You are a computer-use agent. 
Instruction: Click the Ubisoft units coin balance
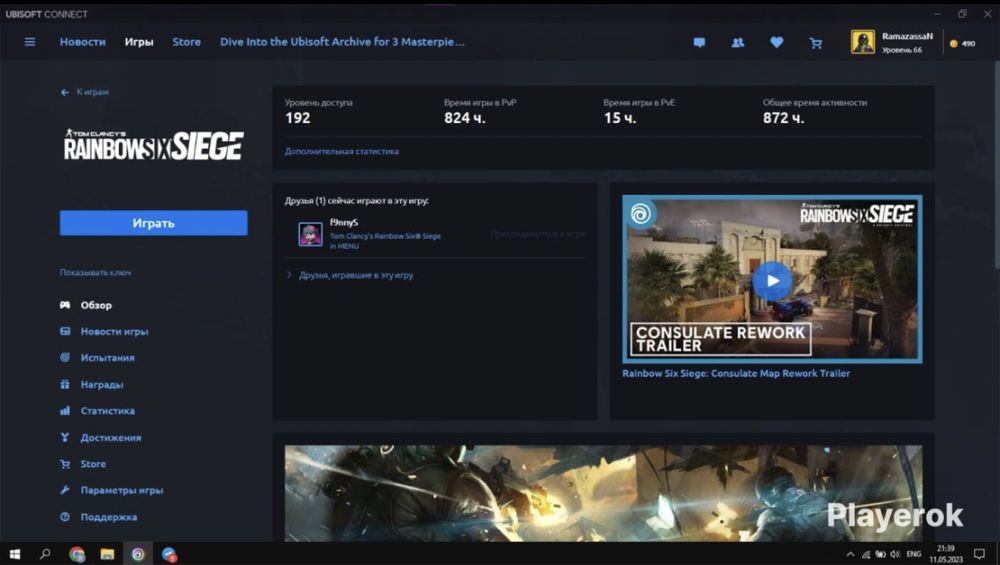[962, 43]
